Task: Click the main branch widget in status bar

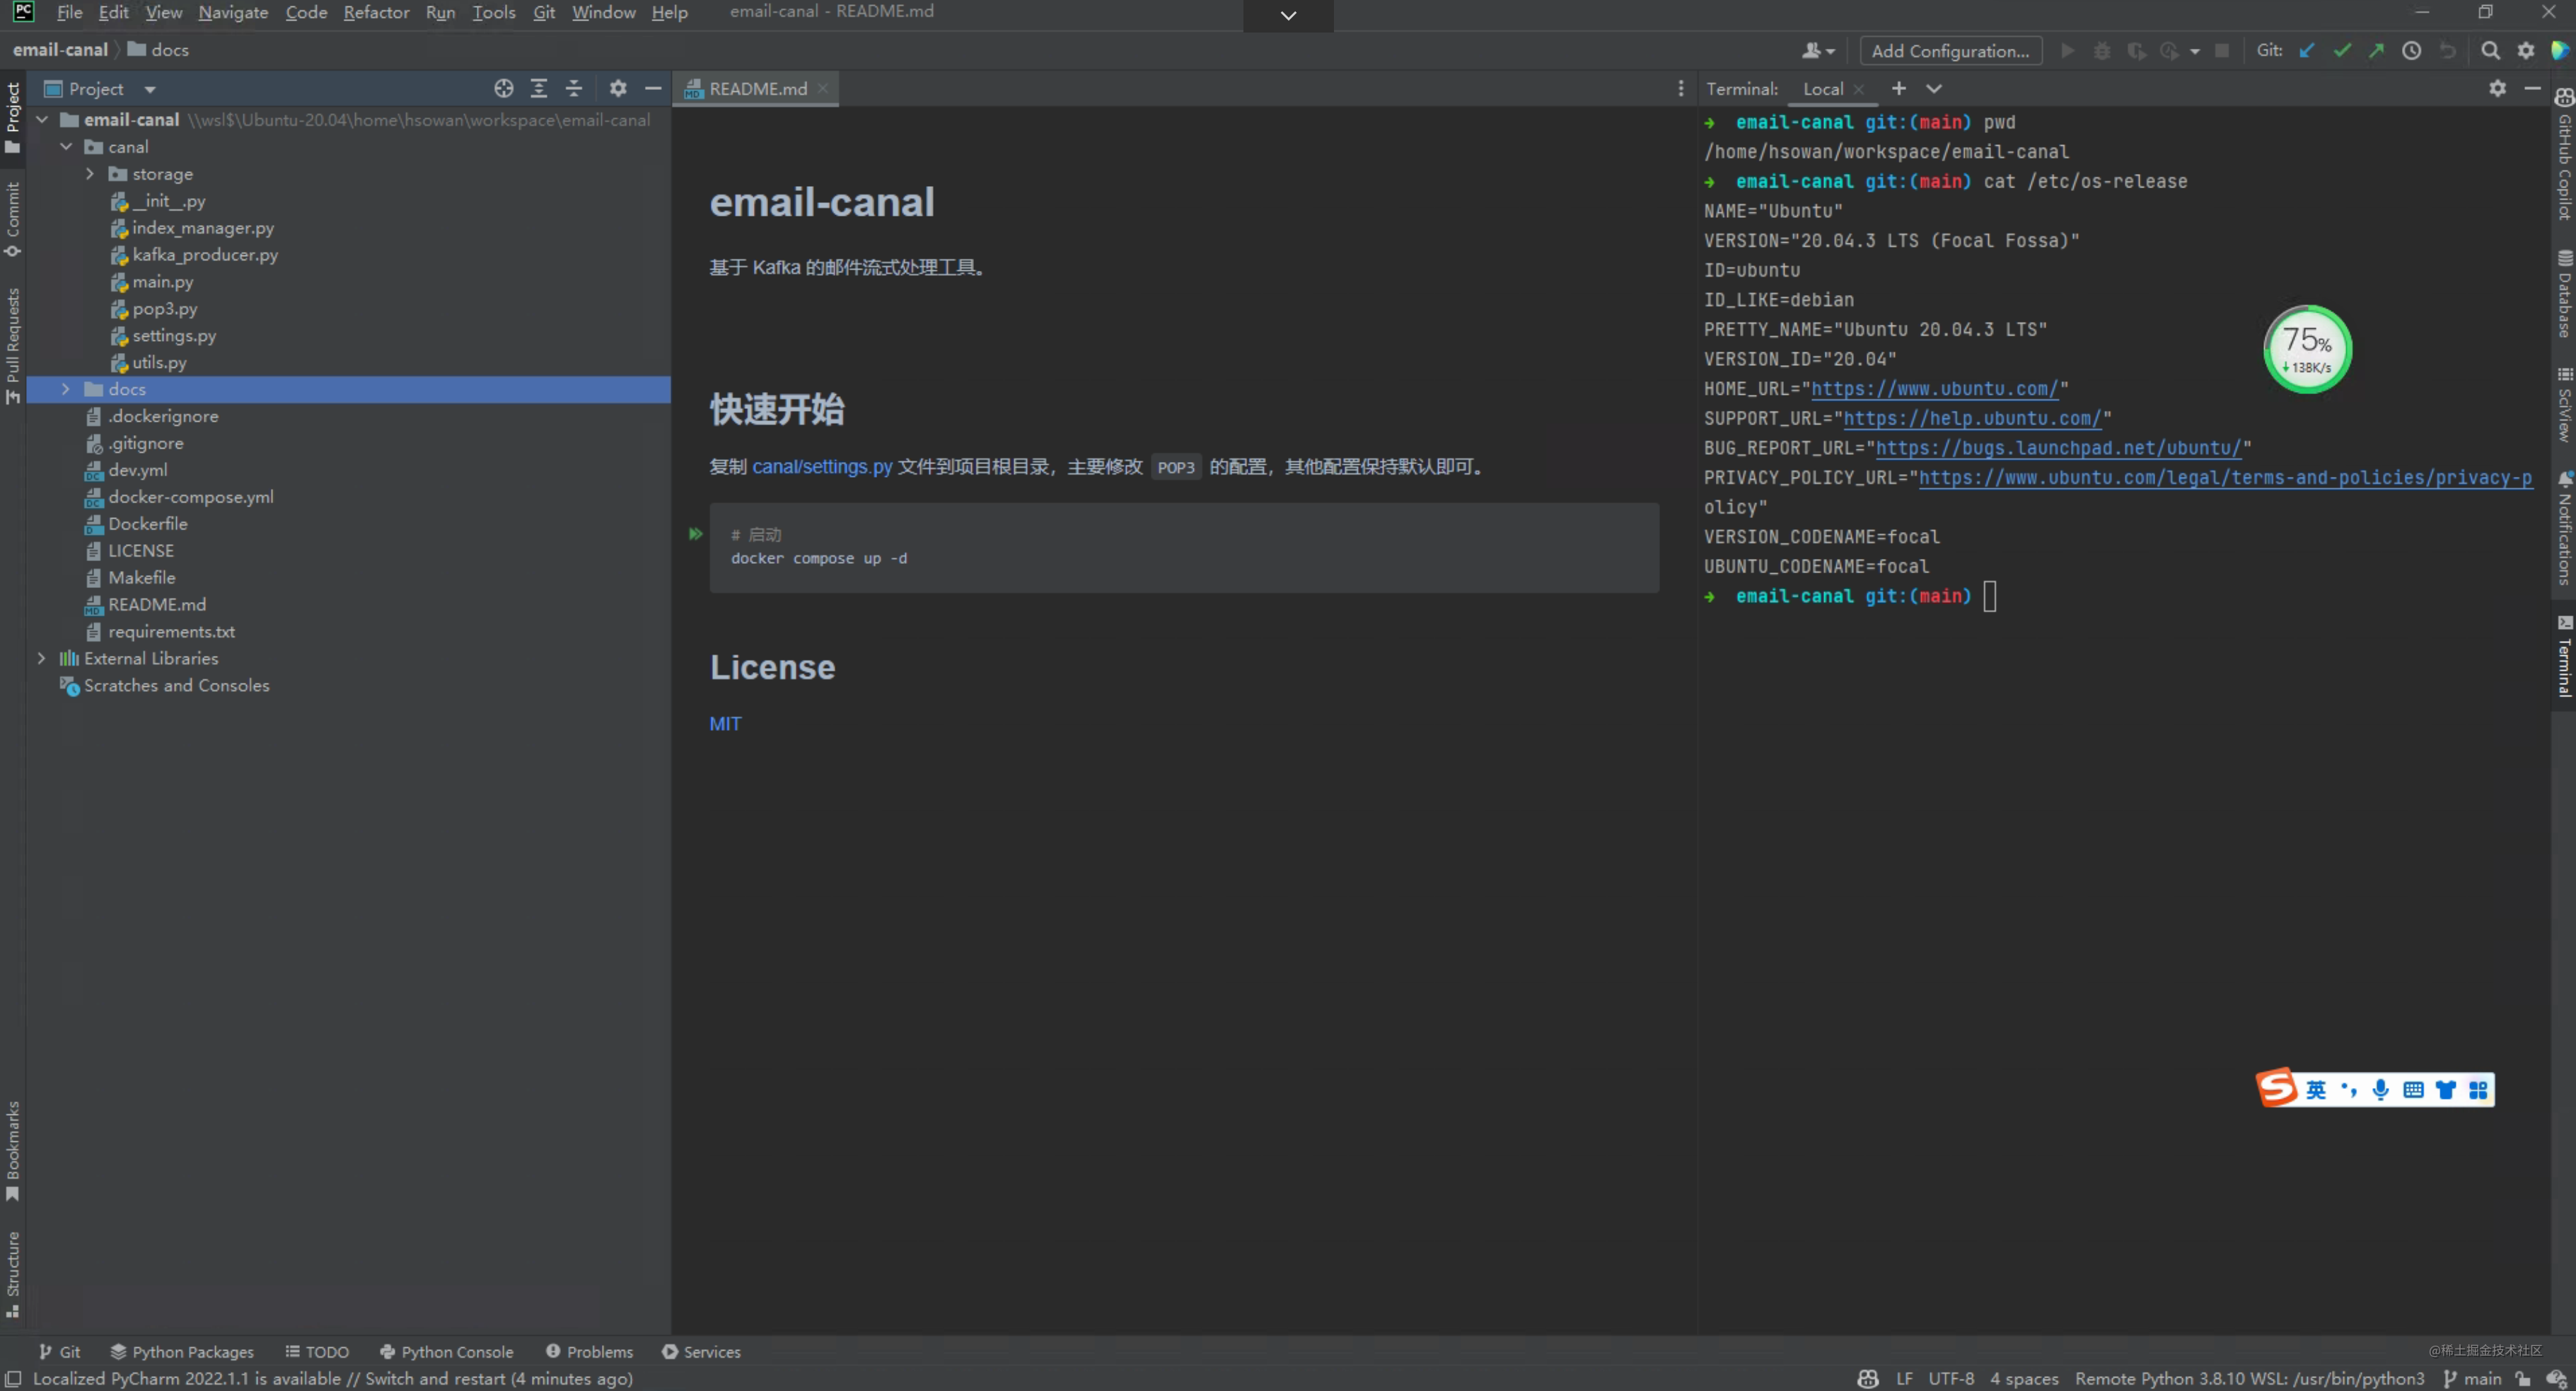Action: tap(2471, 1379)
